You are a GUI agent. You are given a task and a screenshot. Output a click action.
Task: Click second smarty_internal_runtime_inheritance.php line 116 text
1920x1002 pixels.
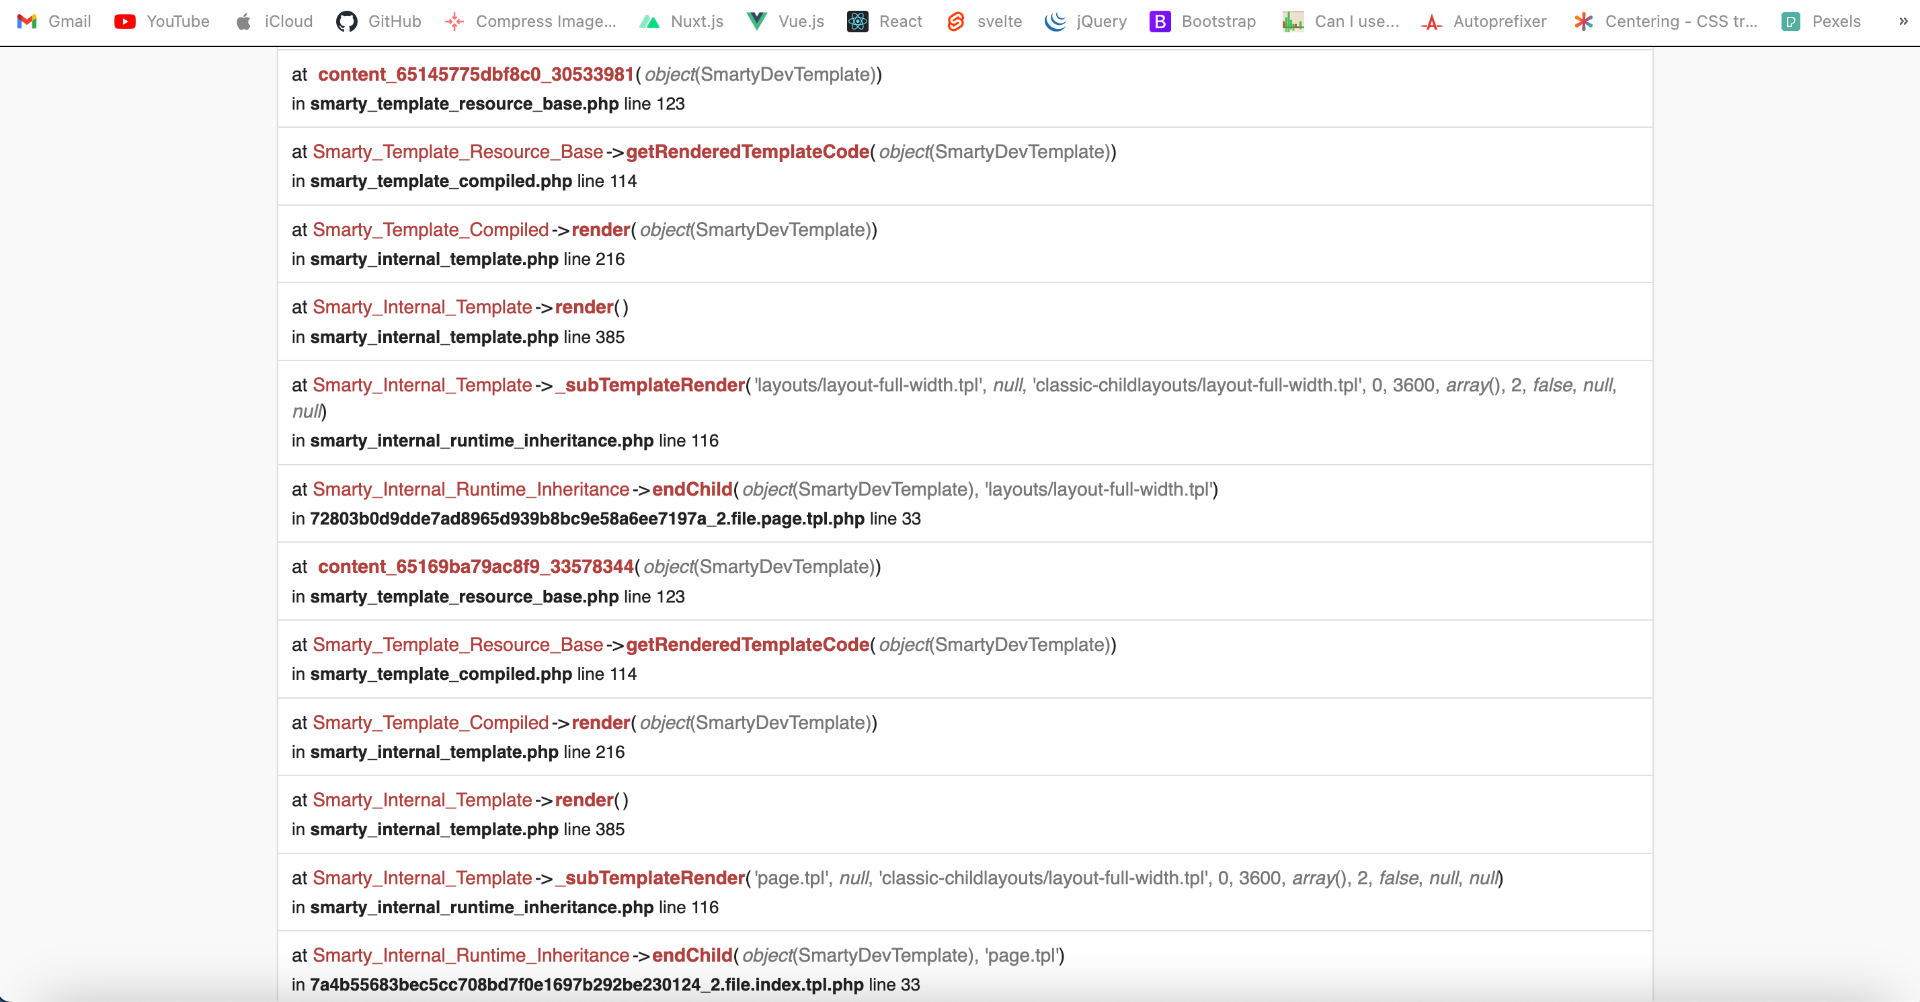click(514, 908)
